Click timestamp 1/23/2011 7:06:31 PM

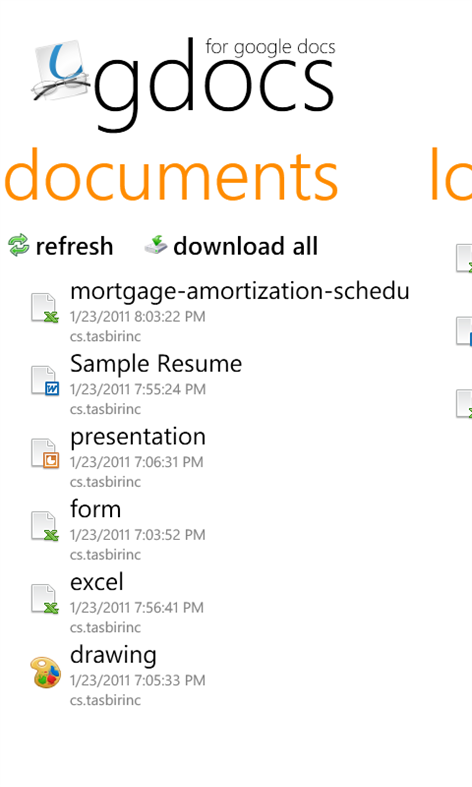tap(137, 462)
